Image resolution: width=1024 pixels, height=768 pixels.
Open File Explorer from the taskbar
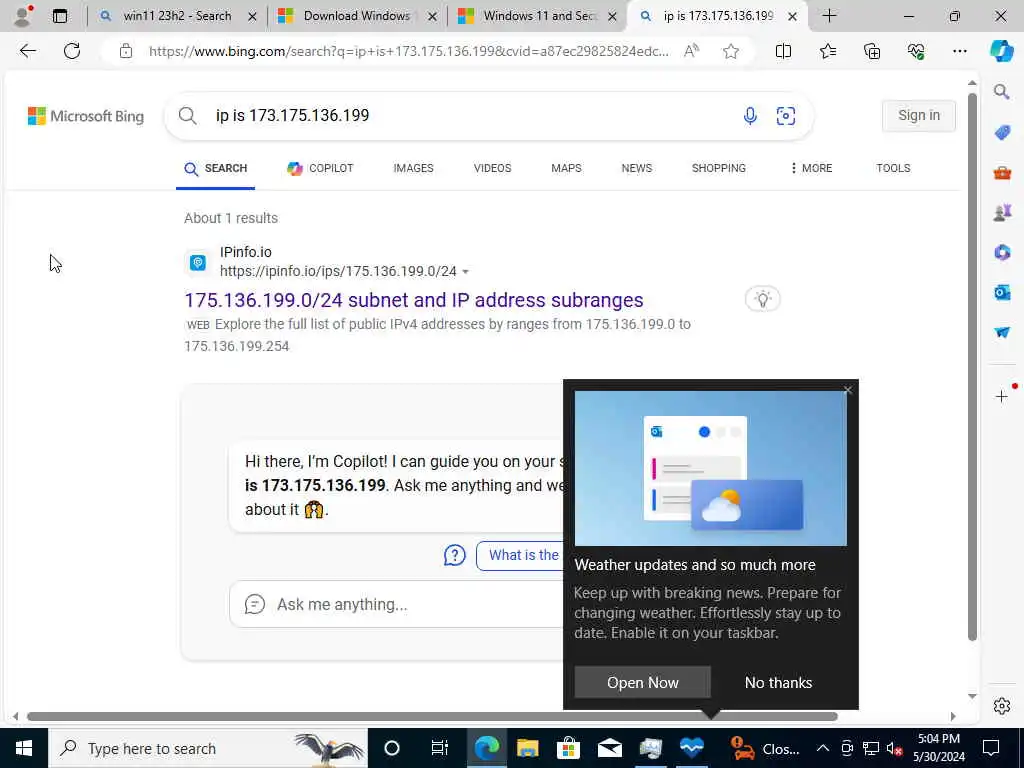pos(528,748)
